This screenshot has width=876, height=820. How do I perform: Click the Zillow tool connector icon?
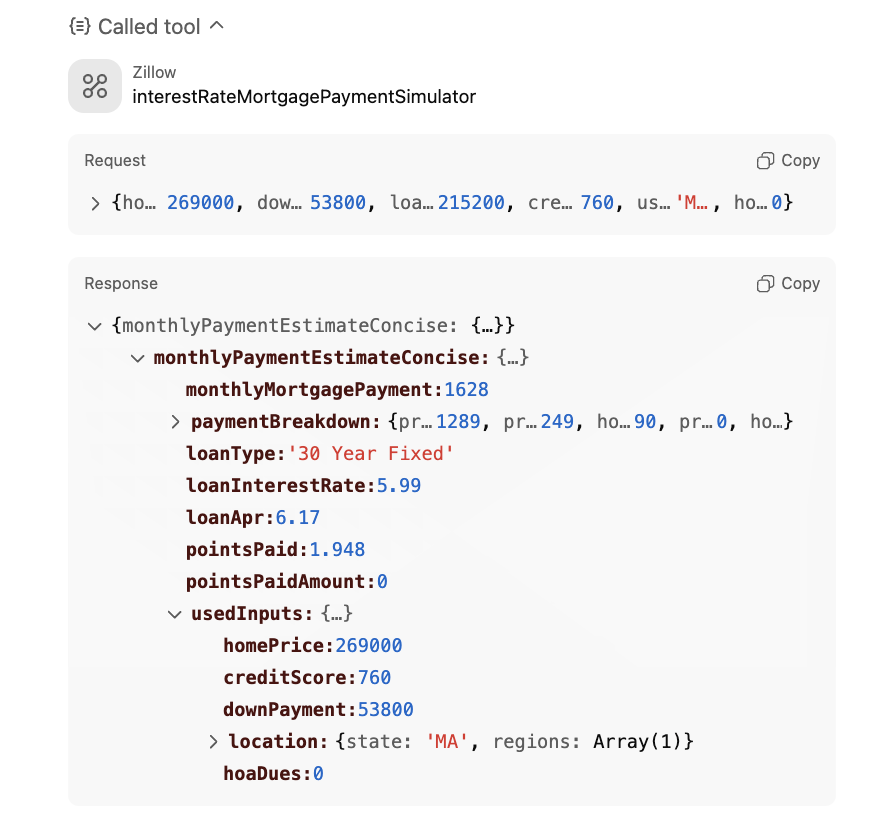point(95,86)
